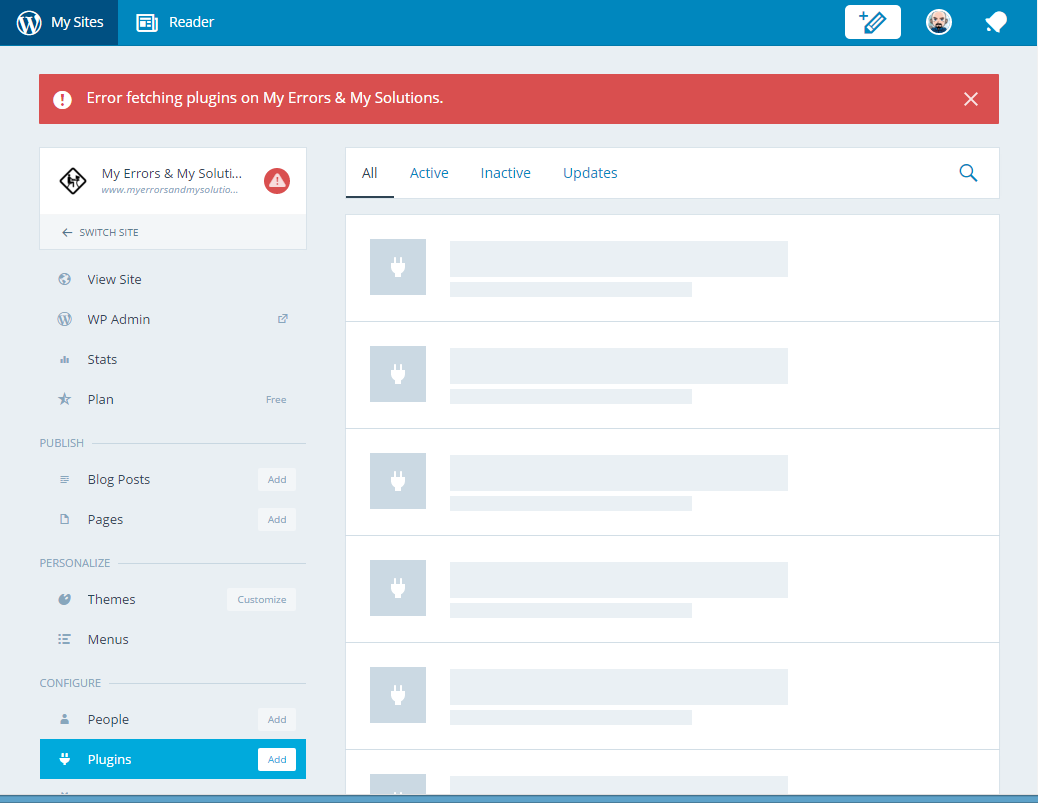Add a new page
Viewport: 1038px width, 803px height.
pyautogui.click(x=277, y=520)
